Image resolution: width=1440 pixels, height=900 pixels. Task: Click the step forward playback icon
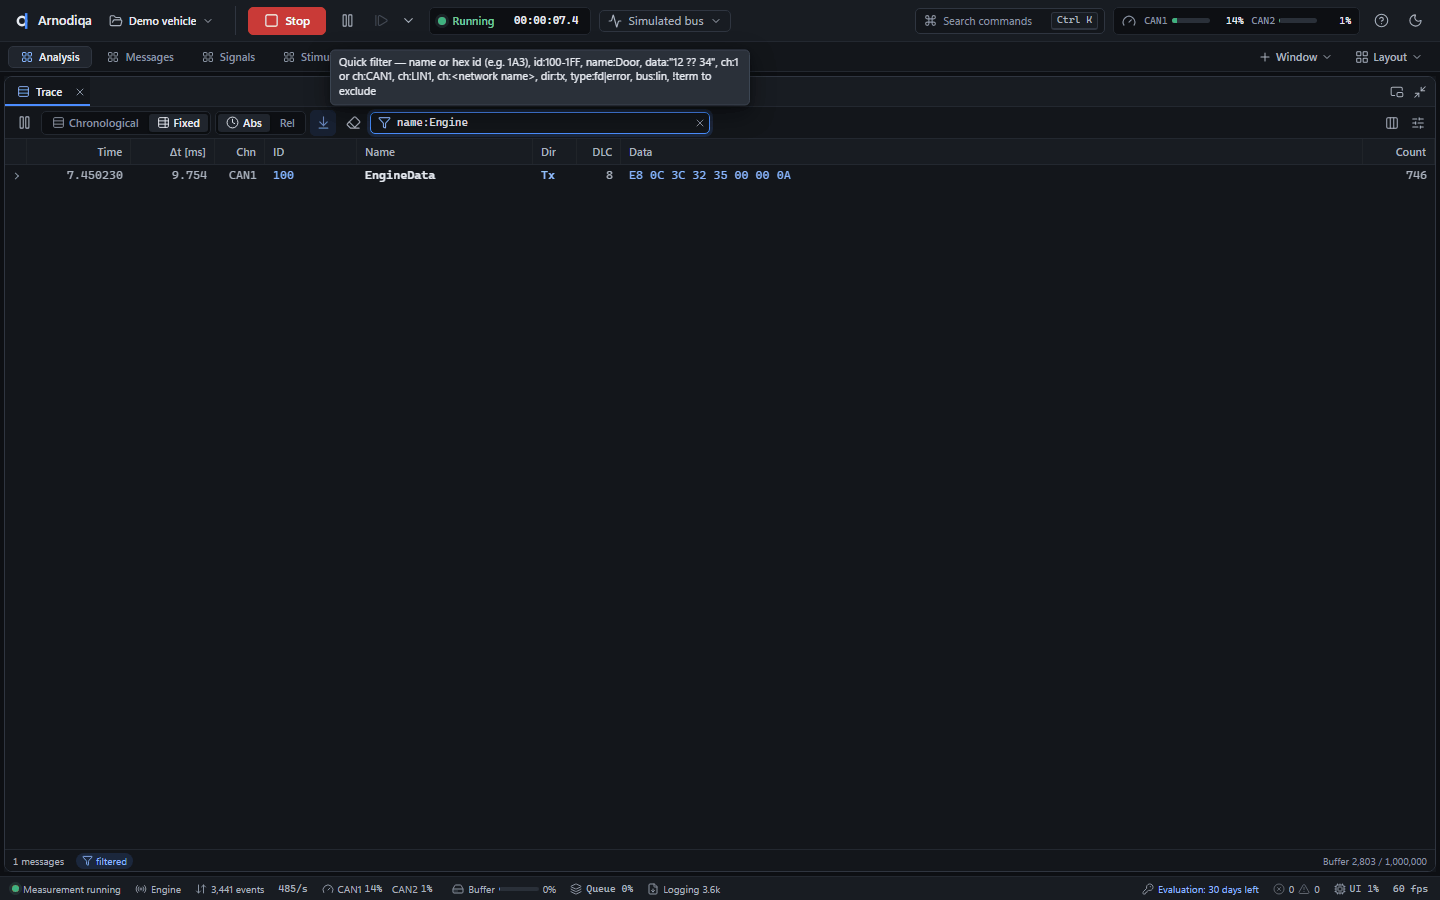pos(381,21)
